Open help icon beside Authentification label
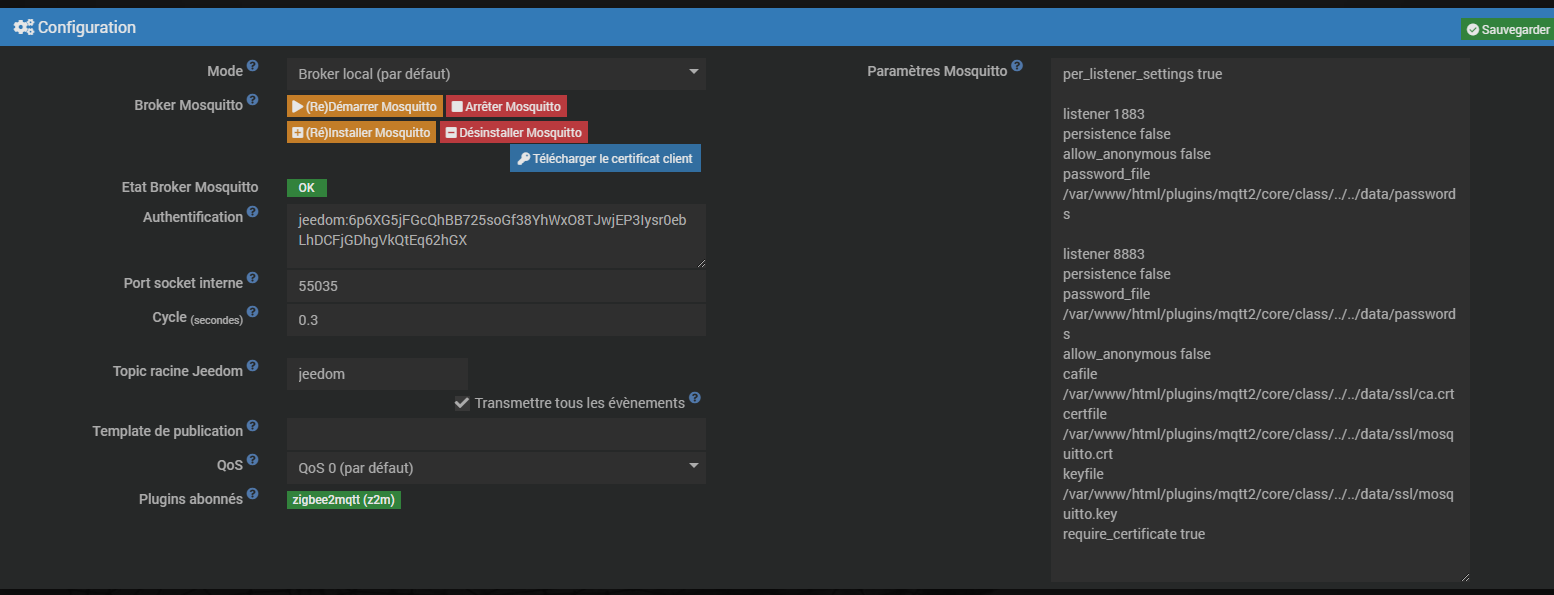The height and width of the screenshot is (595, 1554). pos(253,212)
